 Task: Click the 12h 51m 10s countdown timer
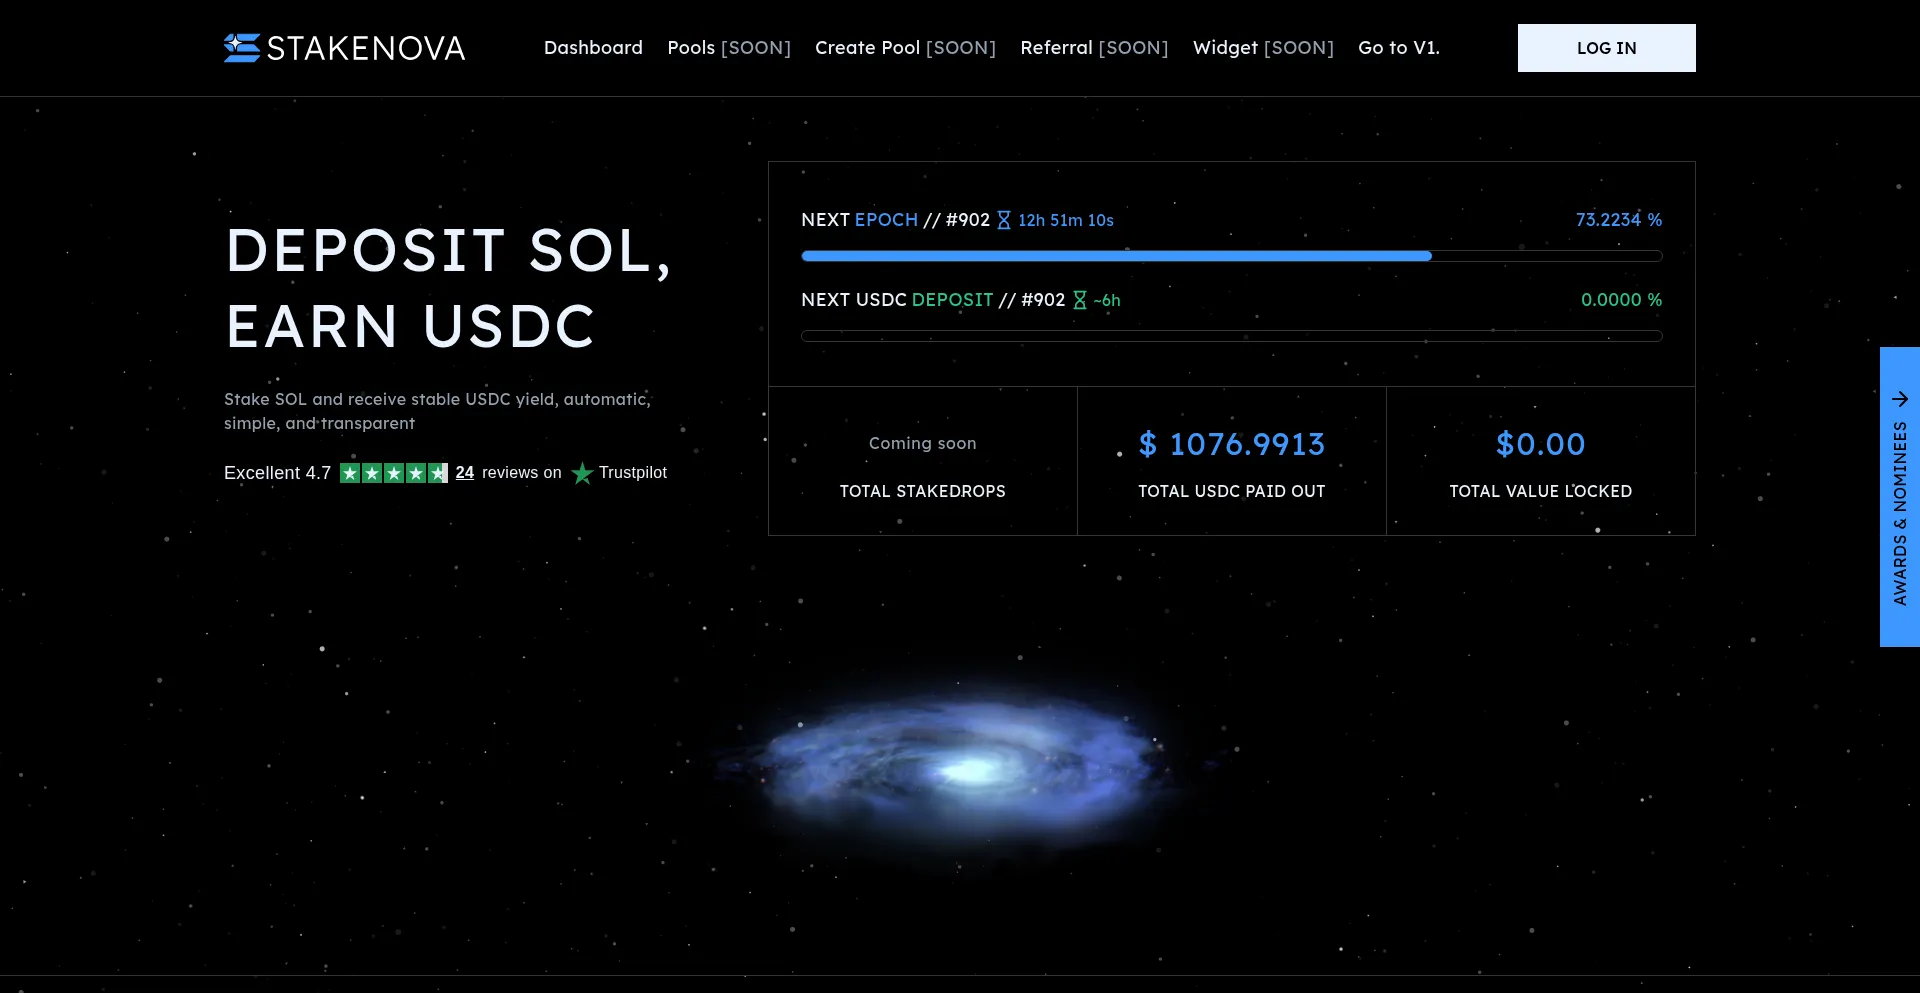(x=1066, y=220)
